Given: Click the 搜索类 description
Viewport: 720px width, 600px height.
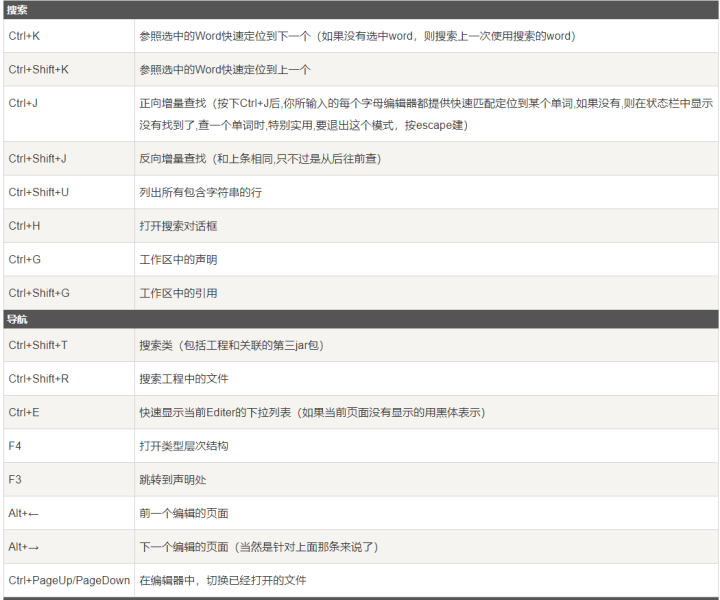Looking at the screenshot, I should pos(231,345).
